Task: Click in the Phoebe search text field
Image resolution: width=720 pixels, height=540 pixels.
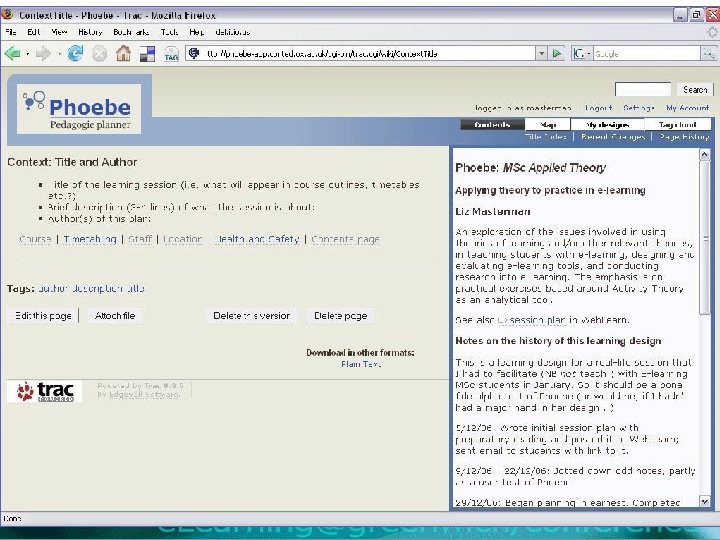Action: point(643,90)
